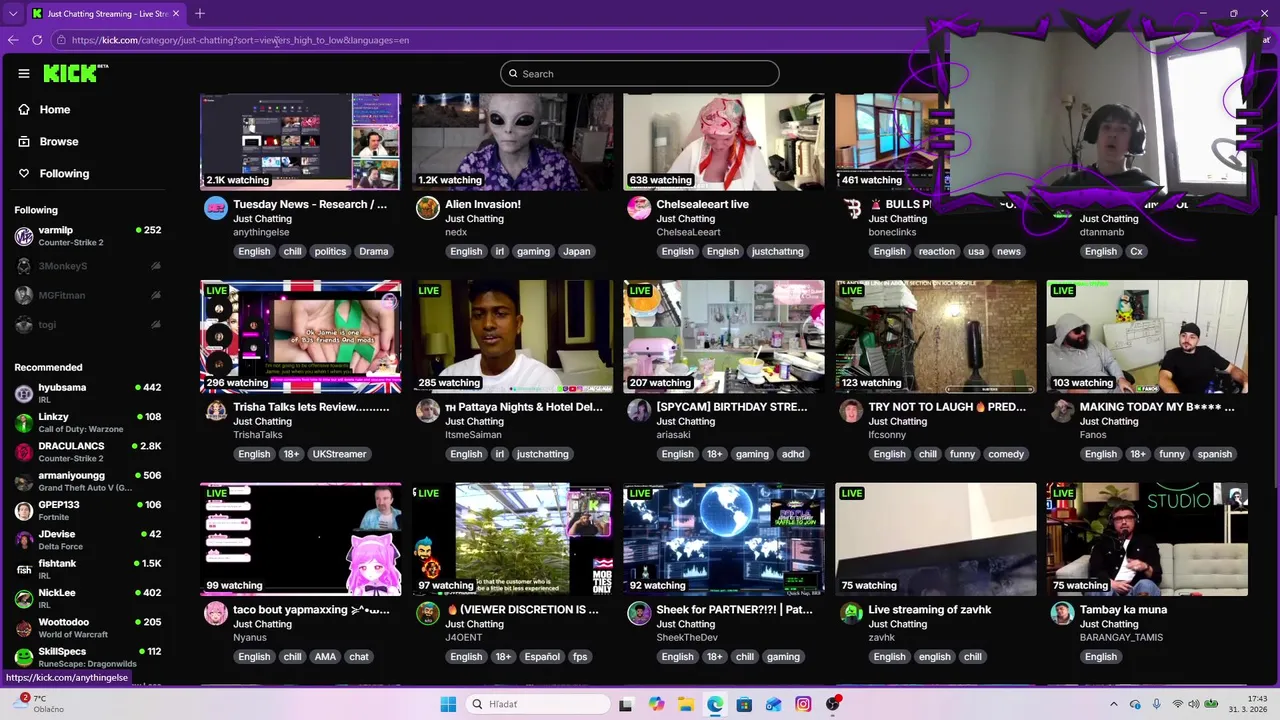Go back in the browser

coord(13,40)
